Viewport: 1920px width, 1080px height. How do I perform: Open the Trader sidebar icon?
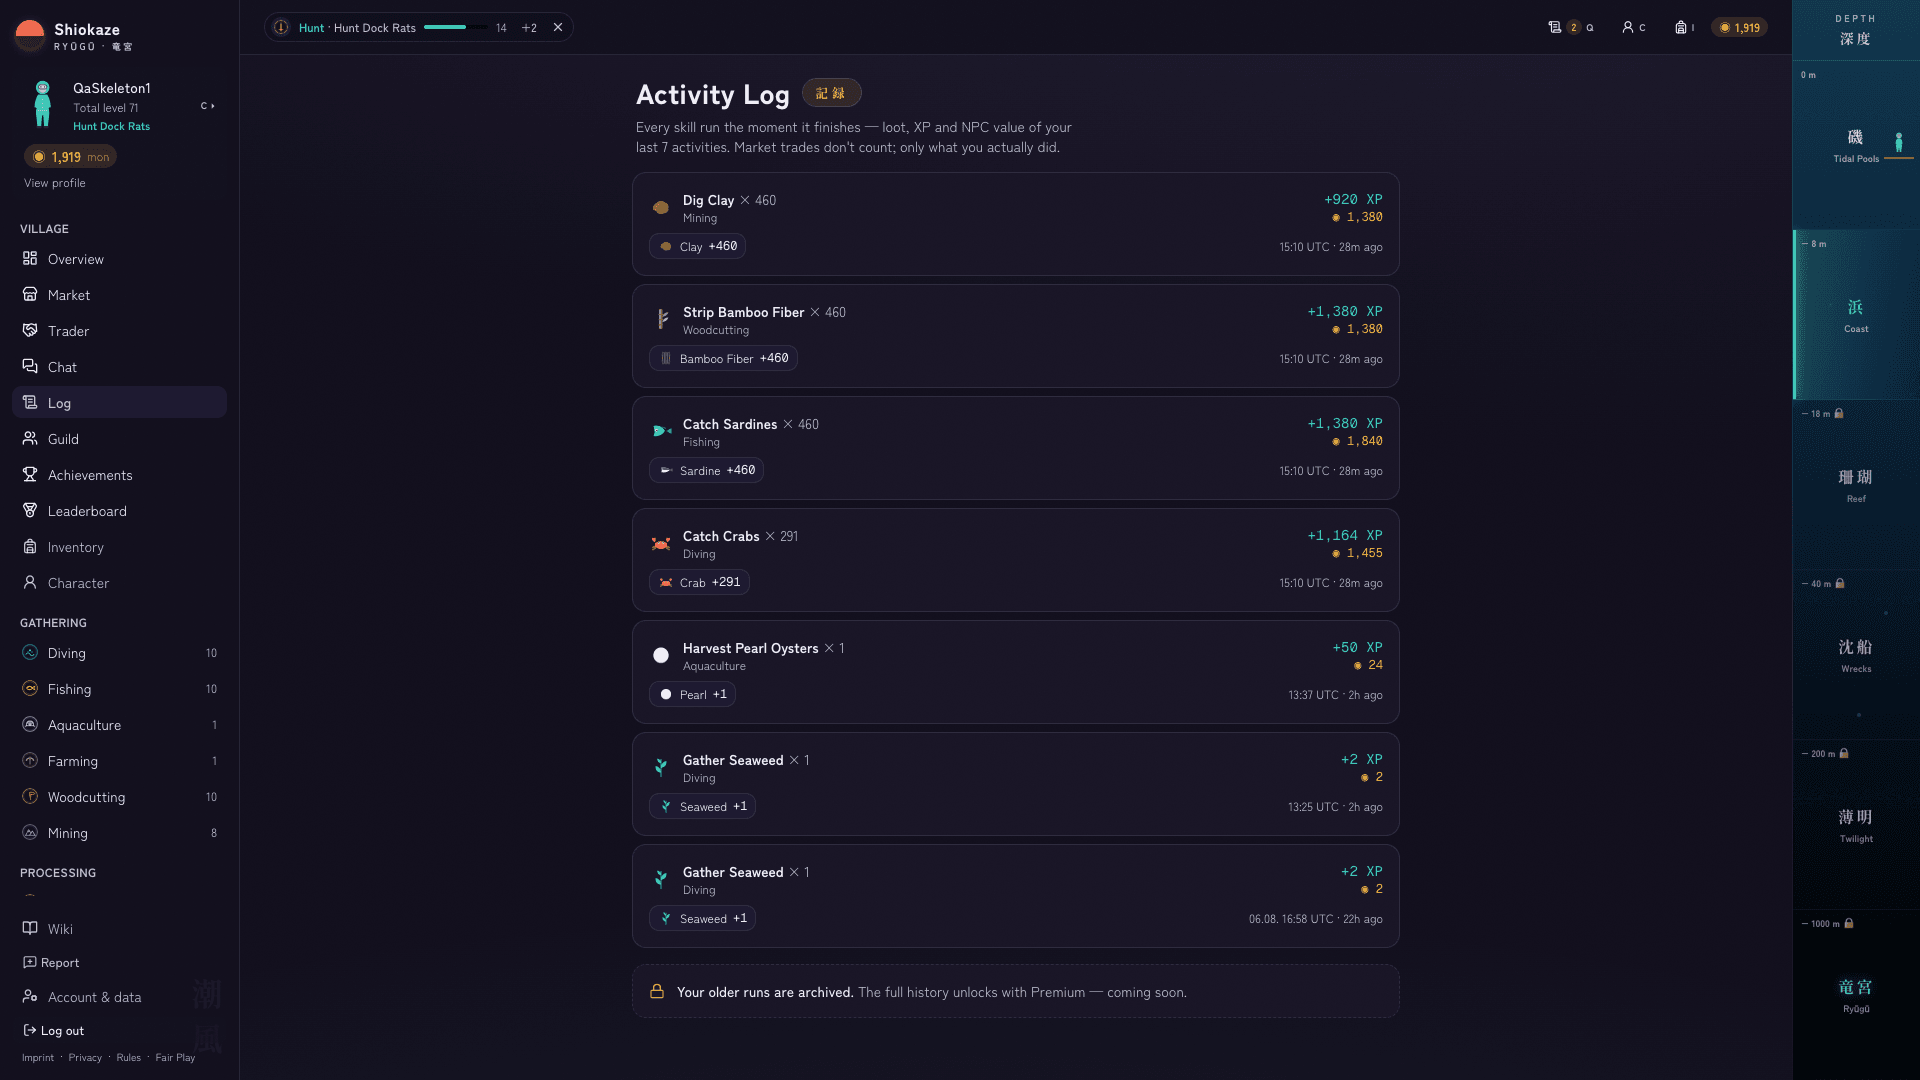pyautogui.click(x=30, y=331)
